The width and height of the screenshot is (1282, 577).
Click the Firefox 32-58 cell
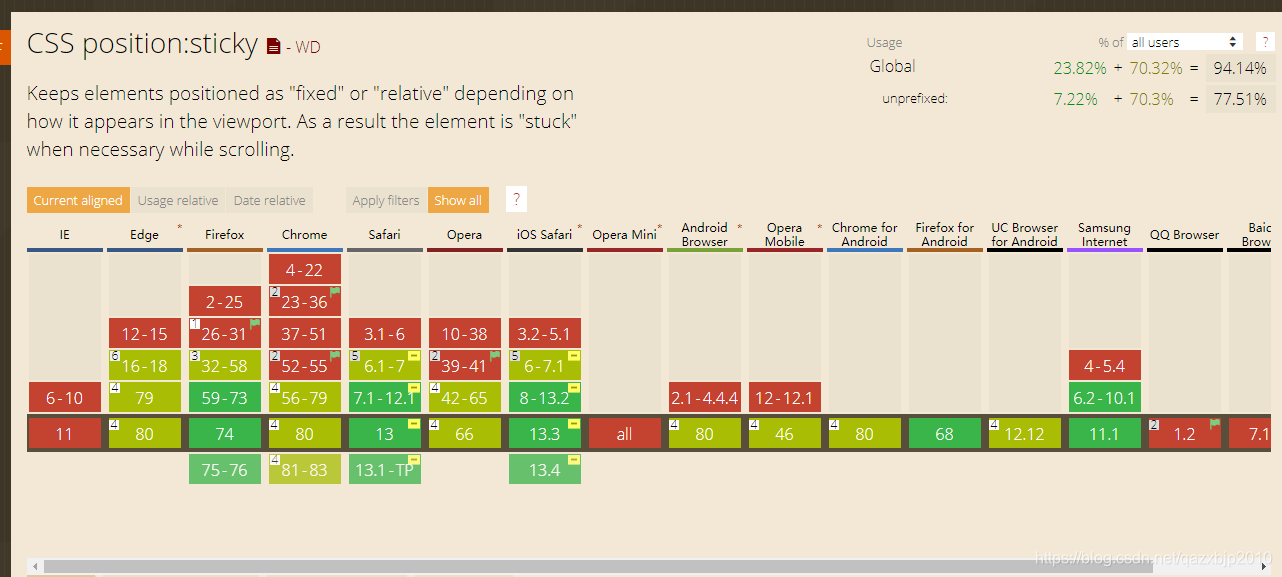(225, 365)
